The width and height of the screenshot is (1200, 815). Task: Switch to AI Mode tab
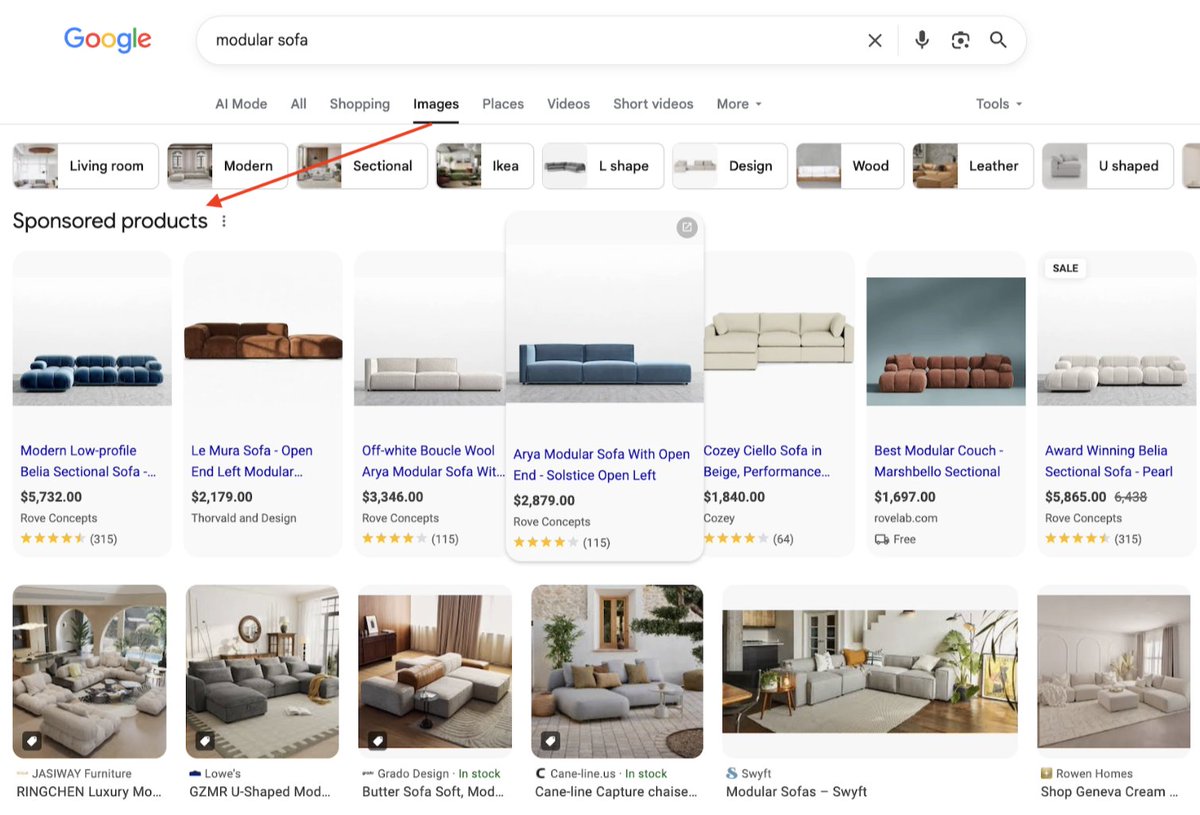tap(241, 104)
